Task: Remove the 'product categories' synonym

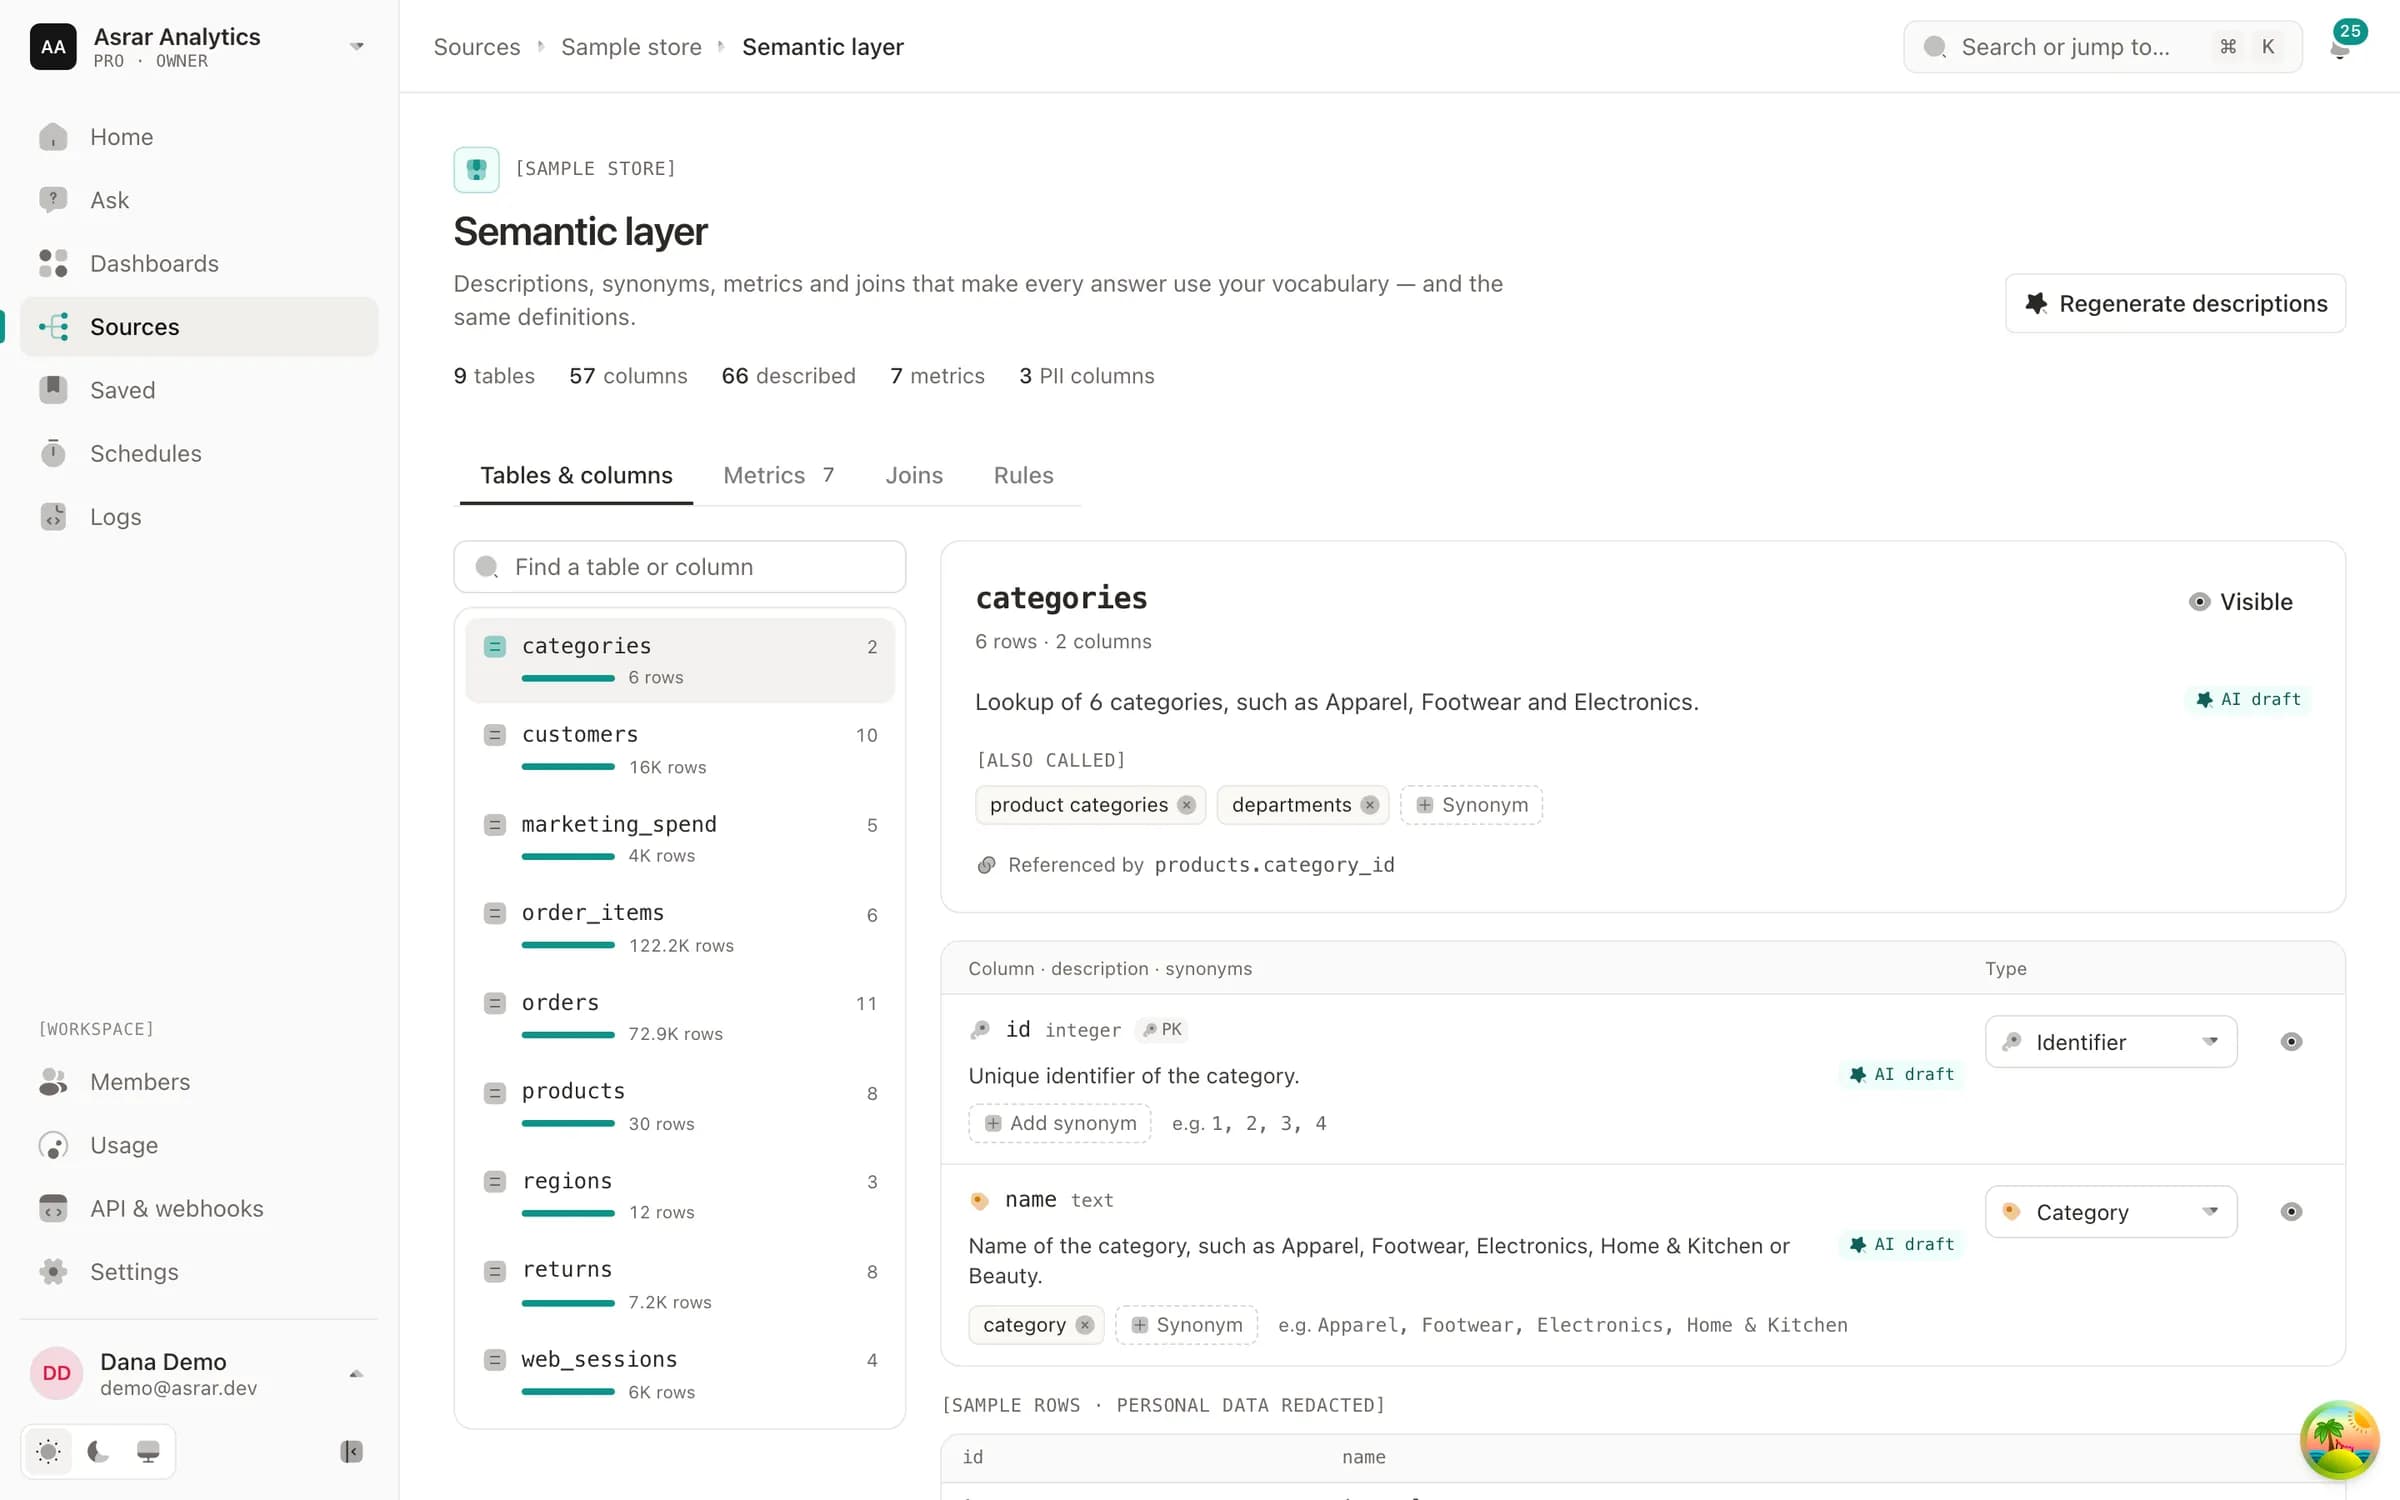Action: tap(1186, 805)
